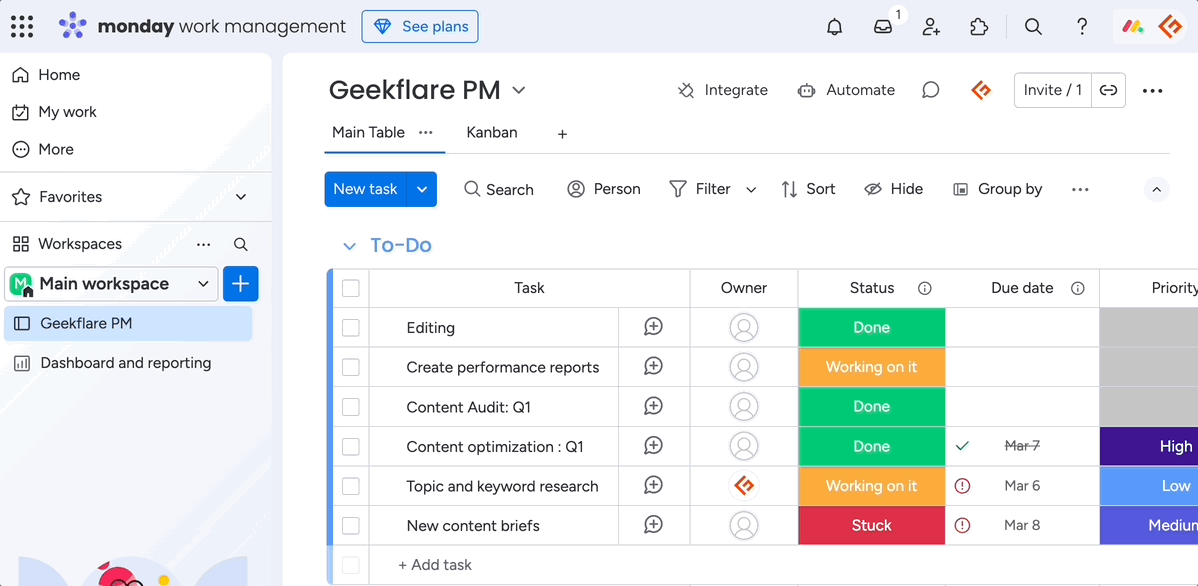Expand the Favorites section
The width and height of the screenshot is (1198, 586).
(241, 197)
